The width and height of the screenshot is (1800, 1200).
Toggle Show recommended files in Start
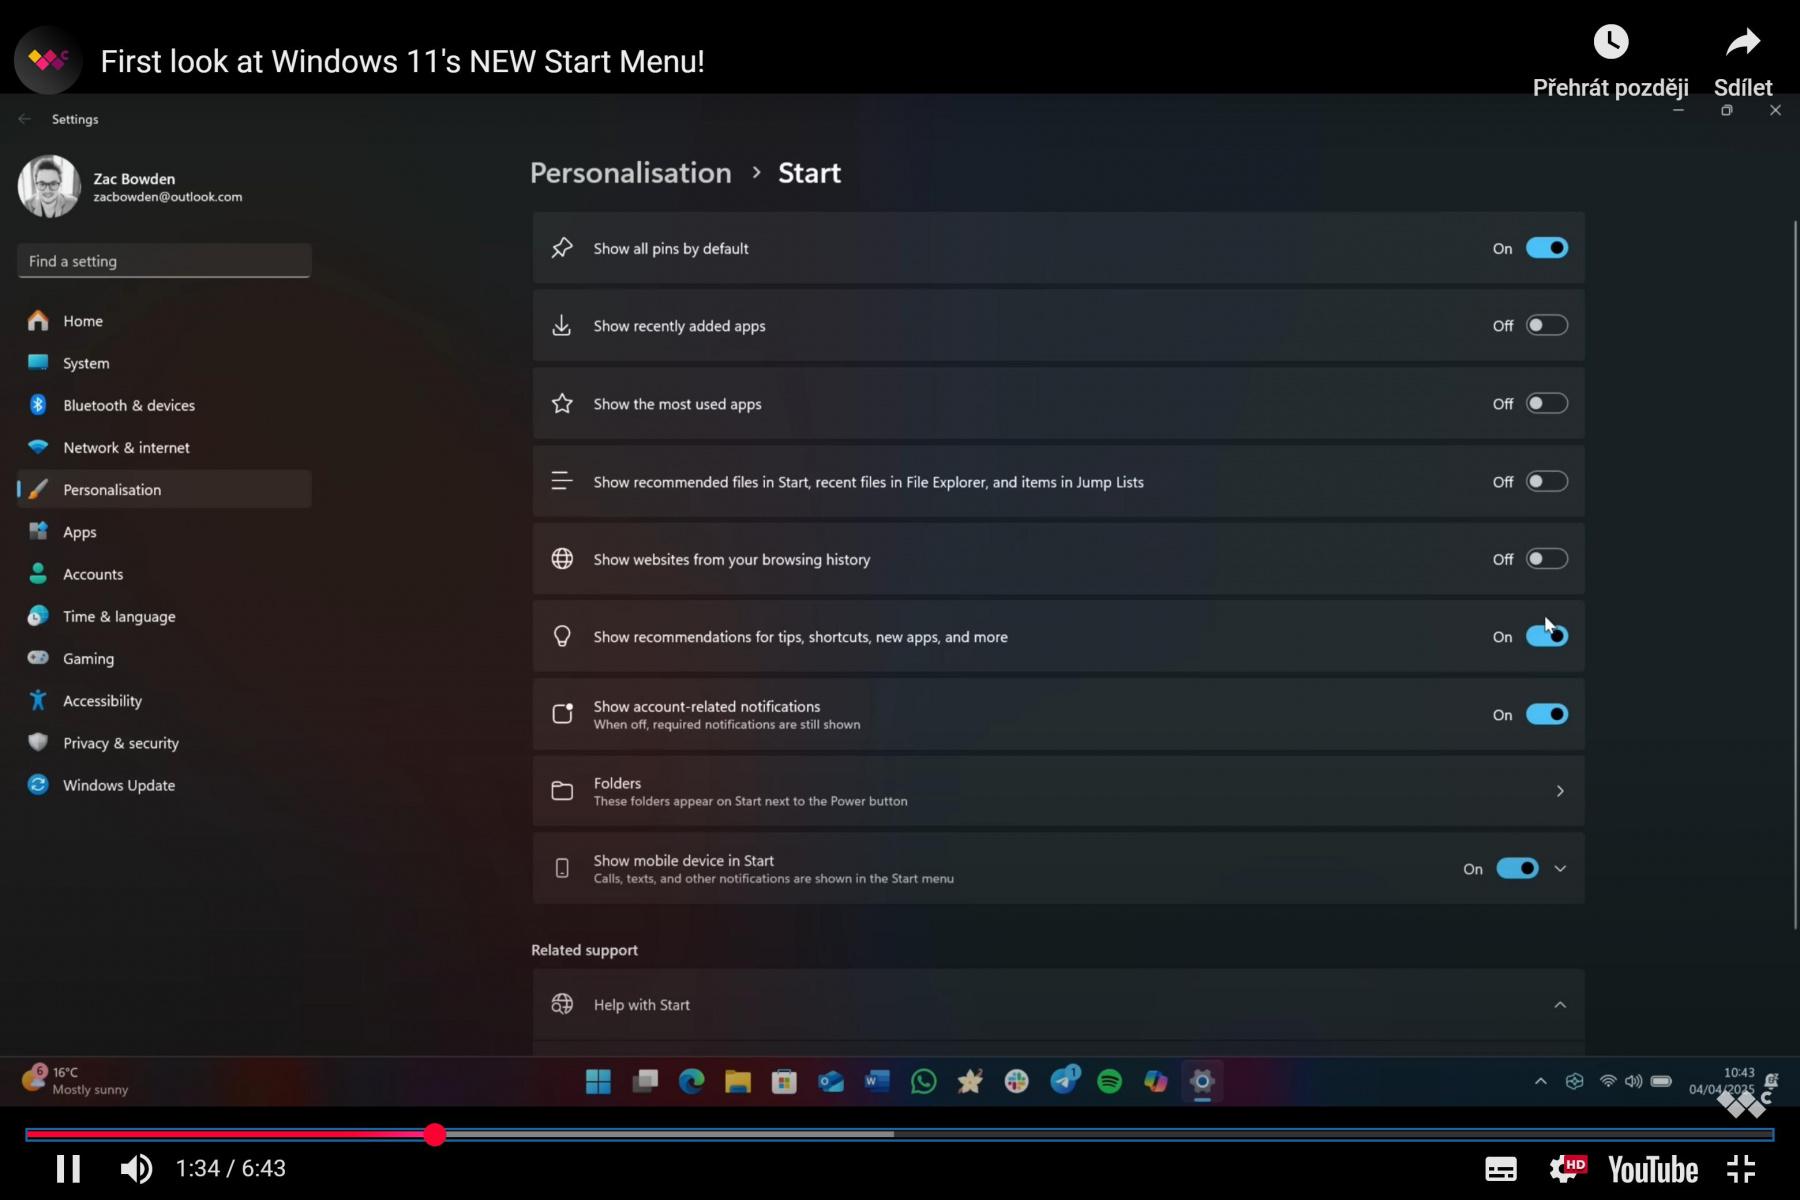[1546, 482]
